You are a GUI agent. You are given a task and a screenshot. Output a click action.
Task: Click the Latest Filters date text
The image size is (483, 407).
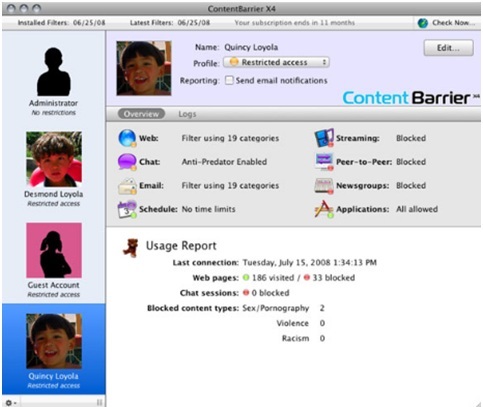(194, 23)
